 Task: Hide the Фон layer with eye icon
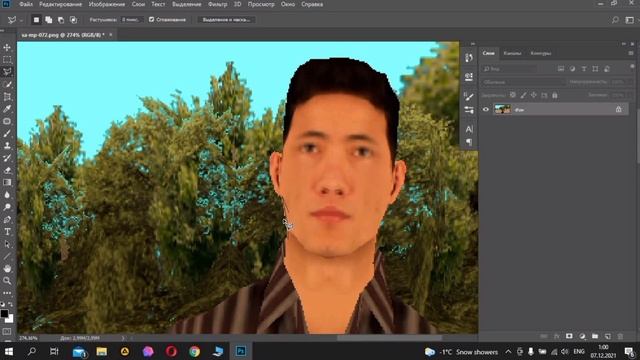486,109
